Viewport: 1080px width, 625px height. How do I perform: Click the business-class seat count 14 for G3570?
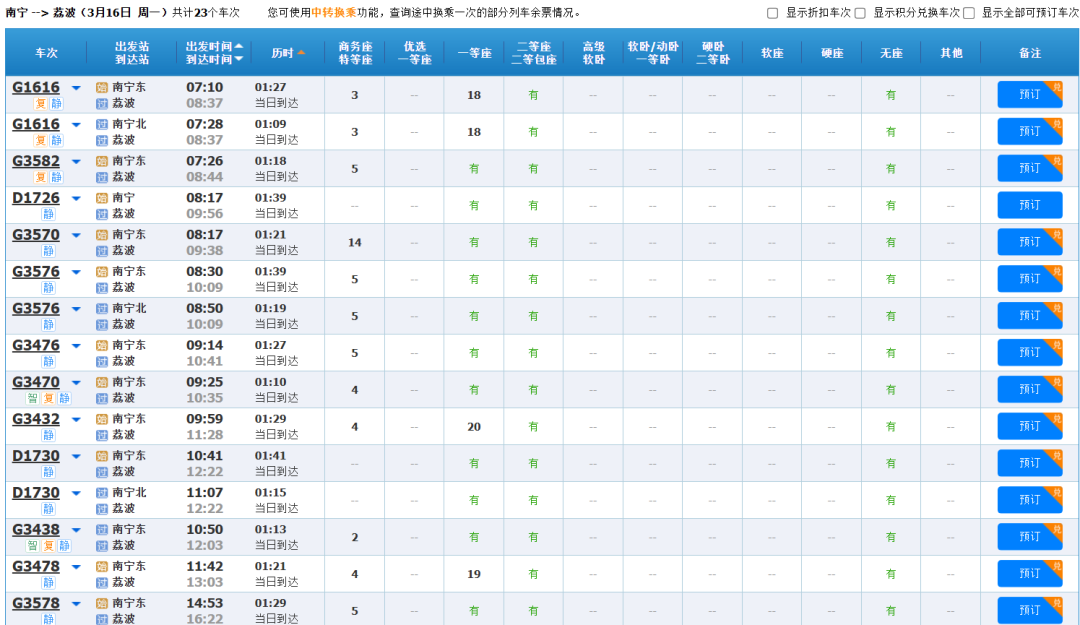click(354, 242)
